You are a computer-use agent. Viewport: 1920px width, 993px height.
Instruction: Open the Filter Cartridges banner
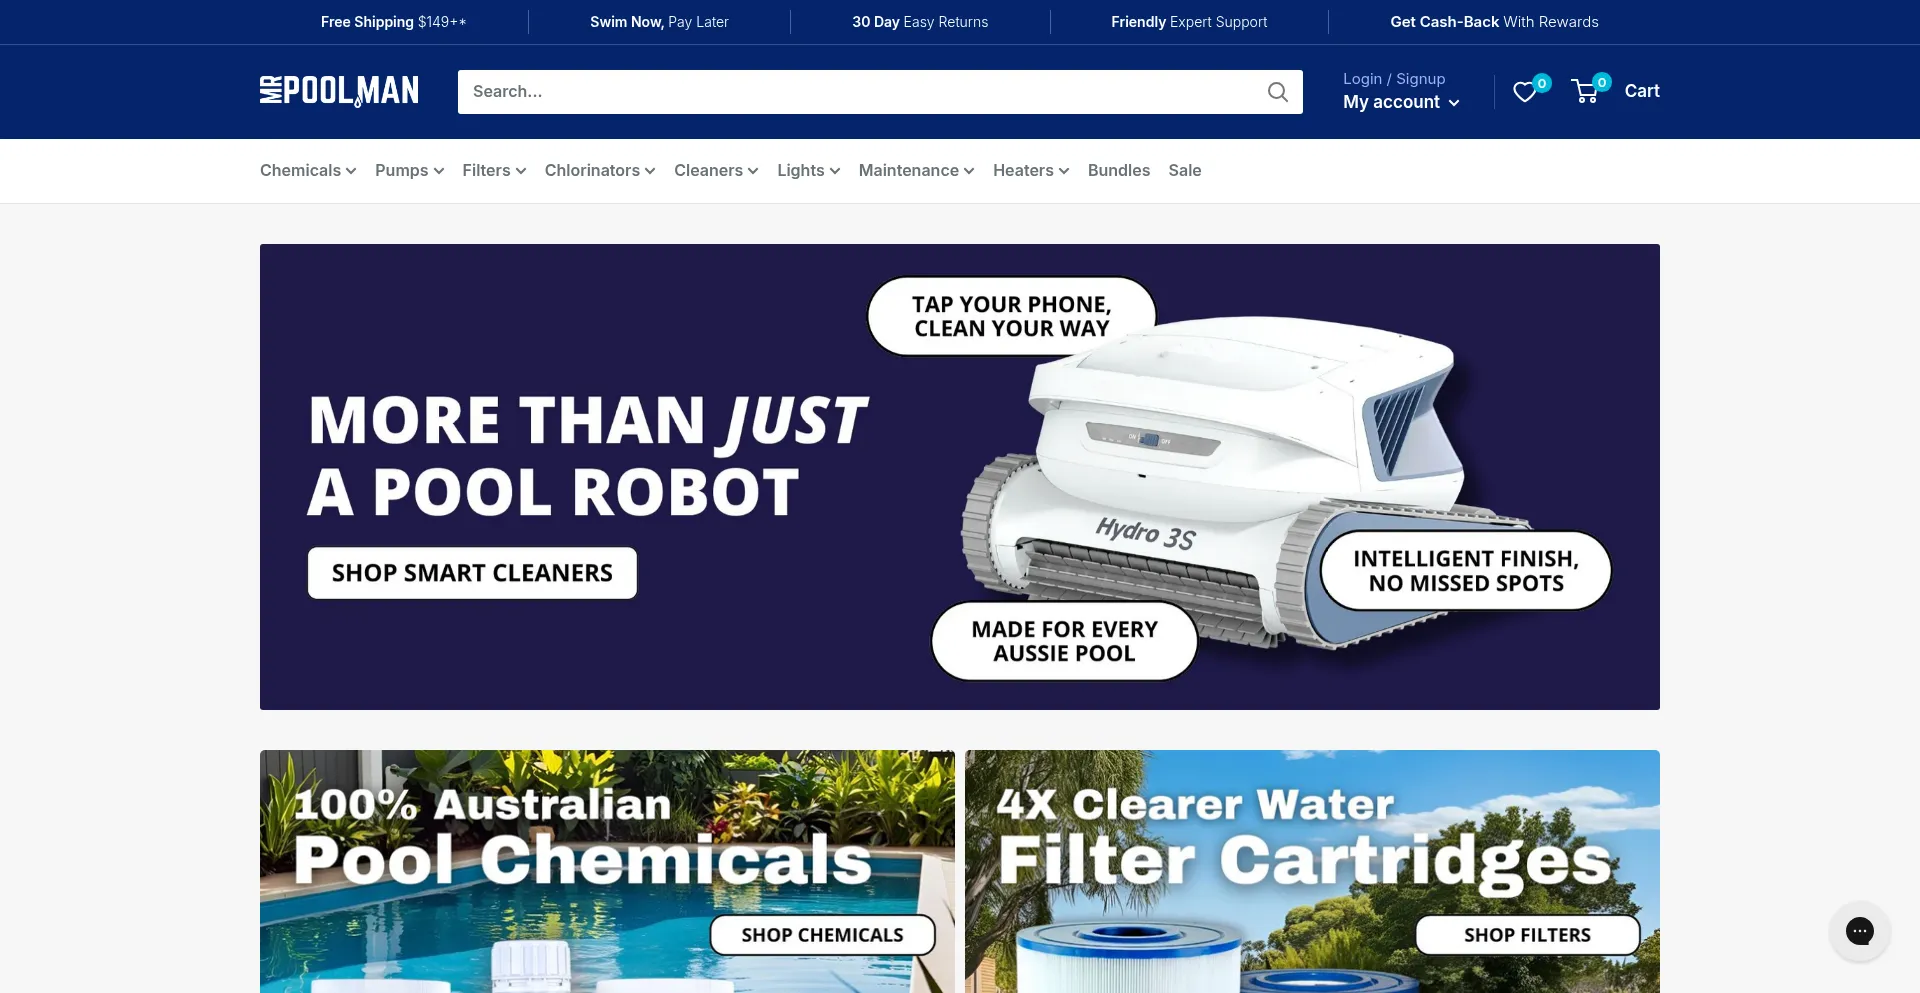(x=1312, y=871)
